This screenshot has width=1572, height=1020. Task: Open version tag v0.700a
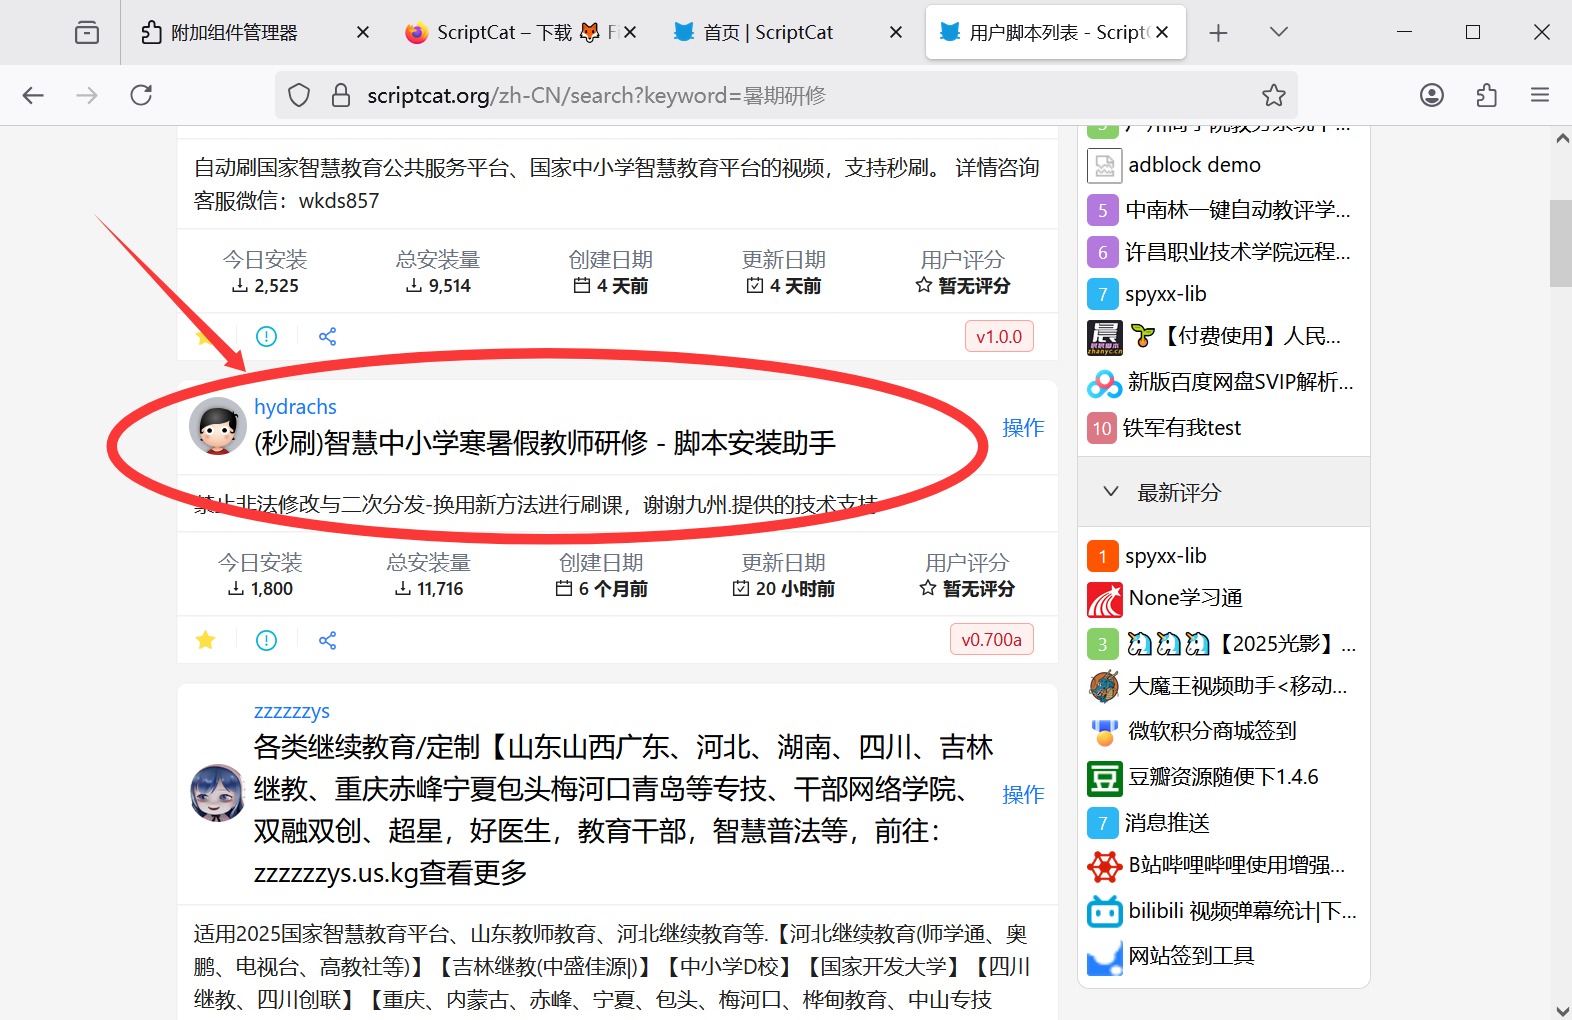991,640
